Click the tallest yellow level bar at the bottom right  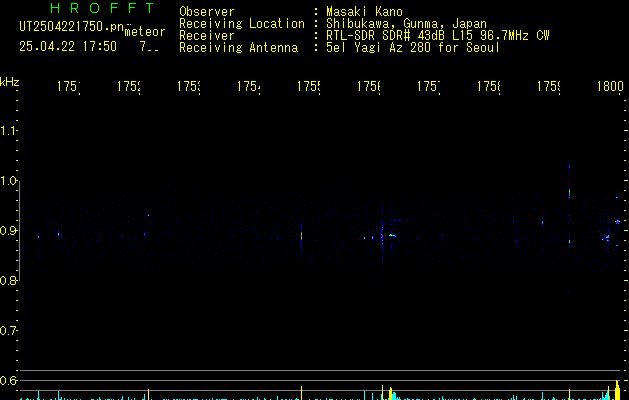[x=617, y=390]
